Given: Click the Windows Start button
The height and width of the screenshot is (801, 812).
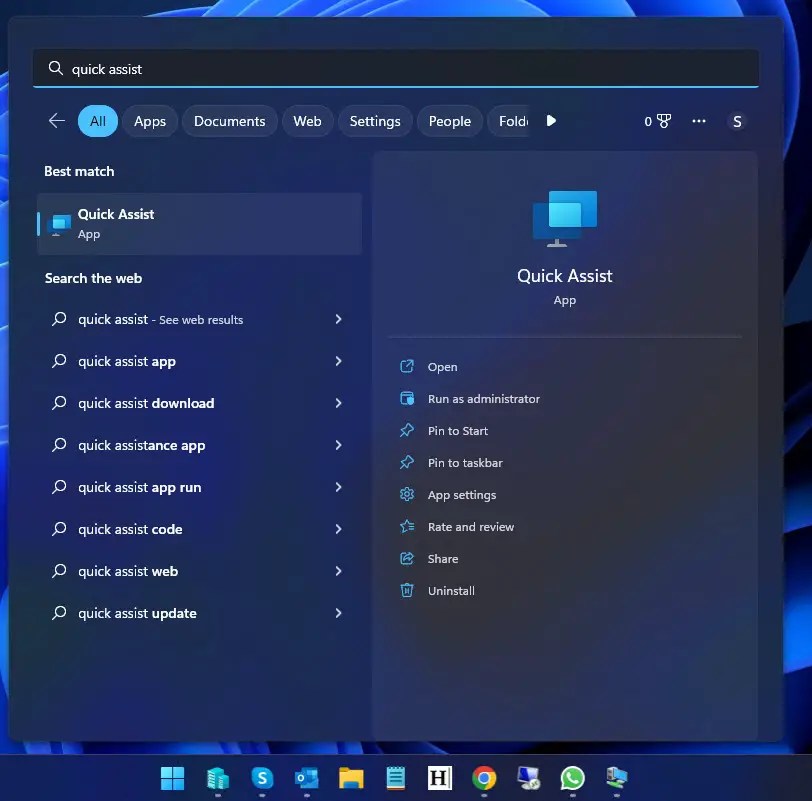Looking at the screenshot, I should [x=172, y=778].
